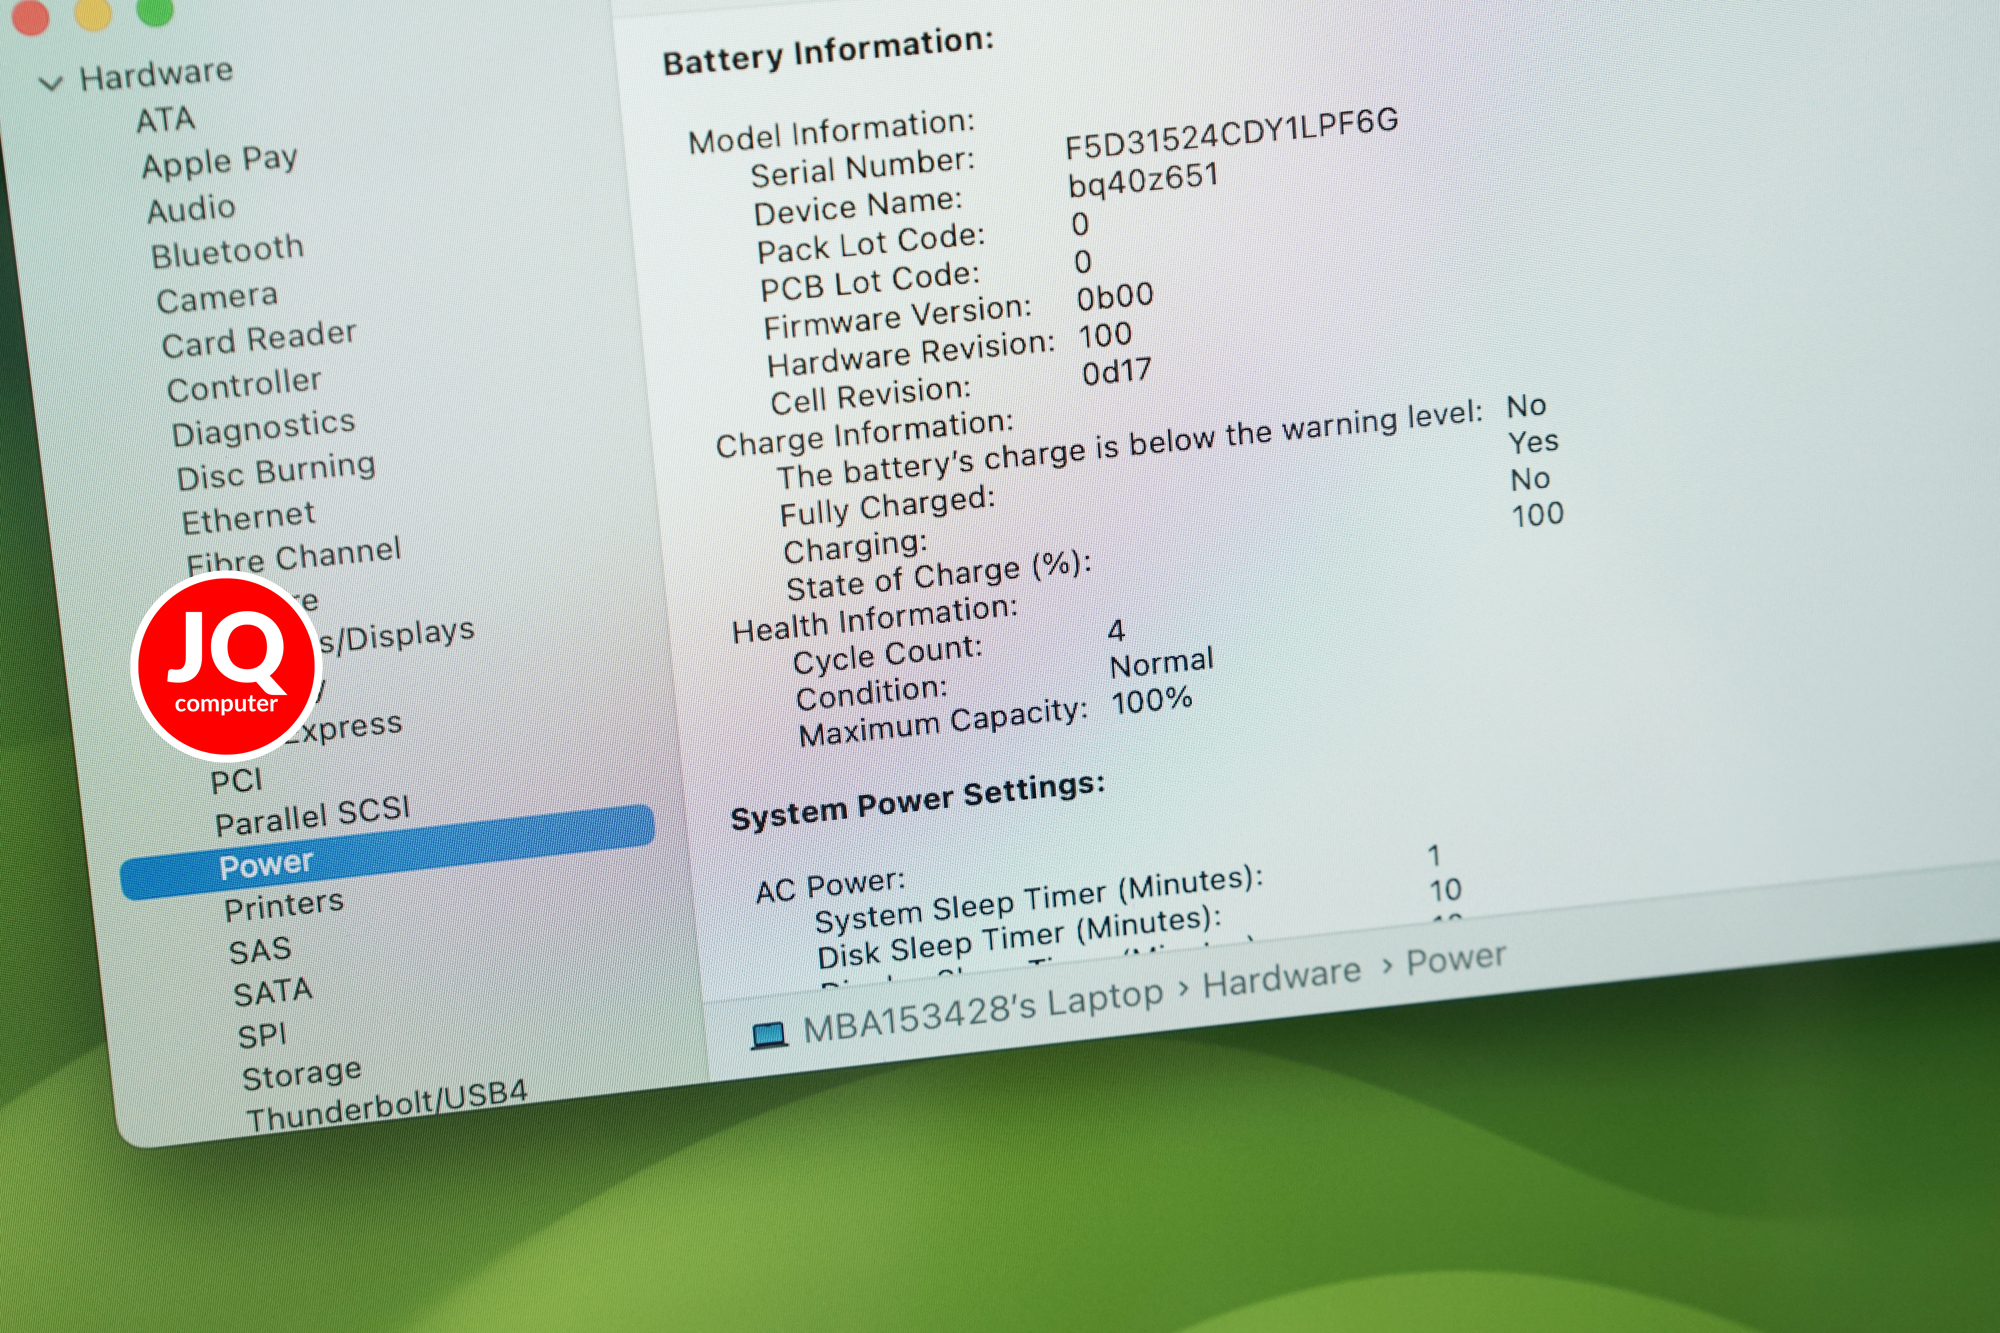Click firmware version value 0b00
Image resolution: width=2000 pixels, height=1333 pixels.
(1115, 297)
